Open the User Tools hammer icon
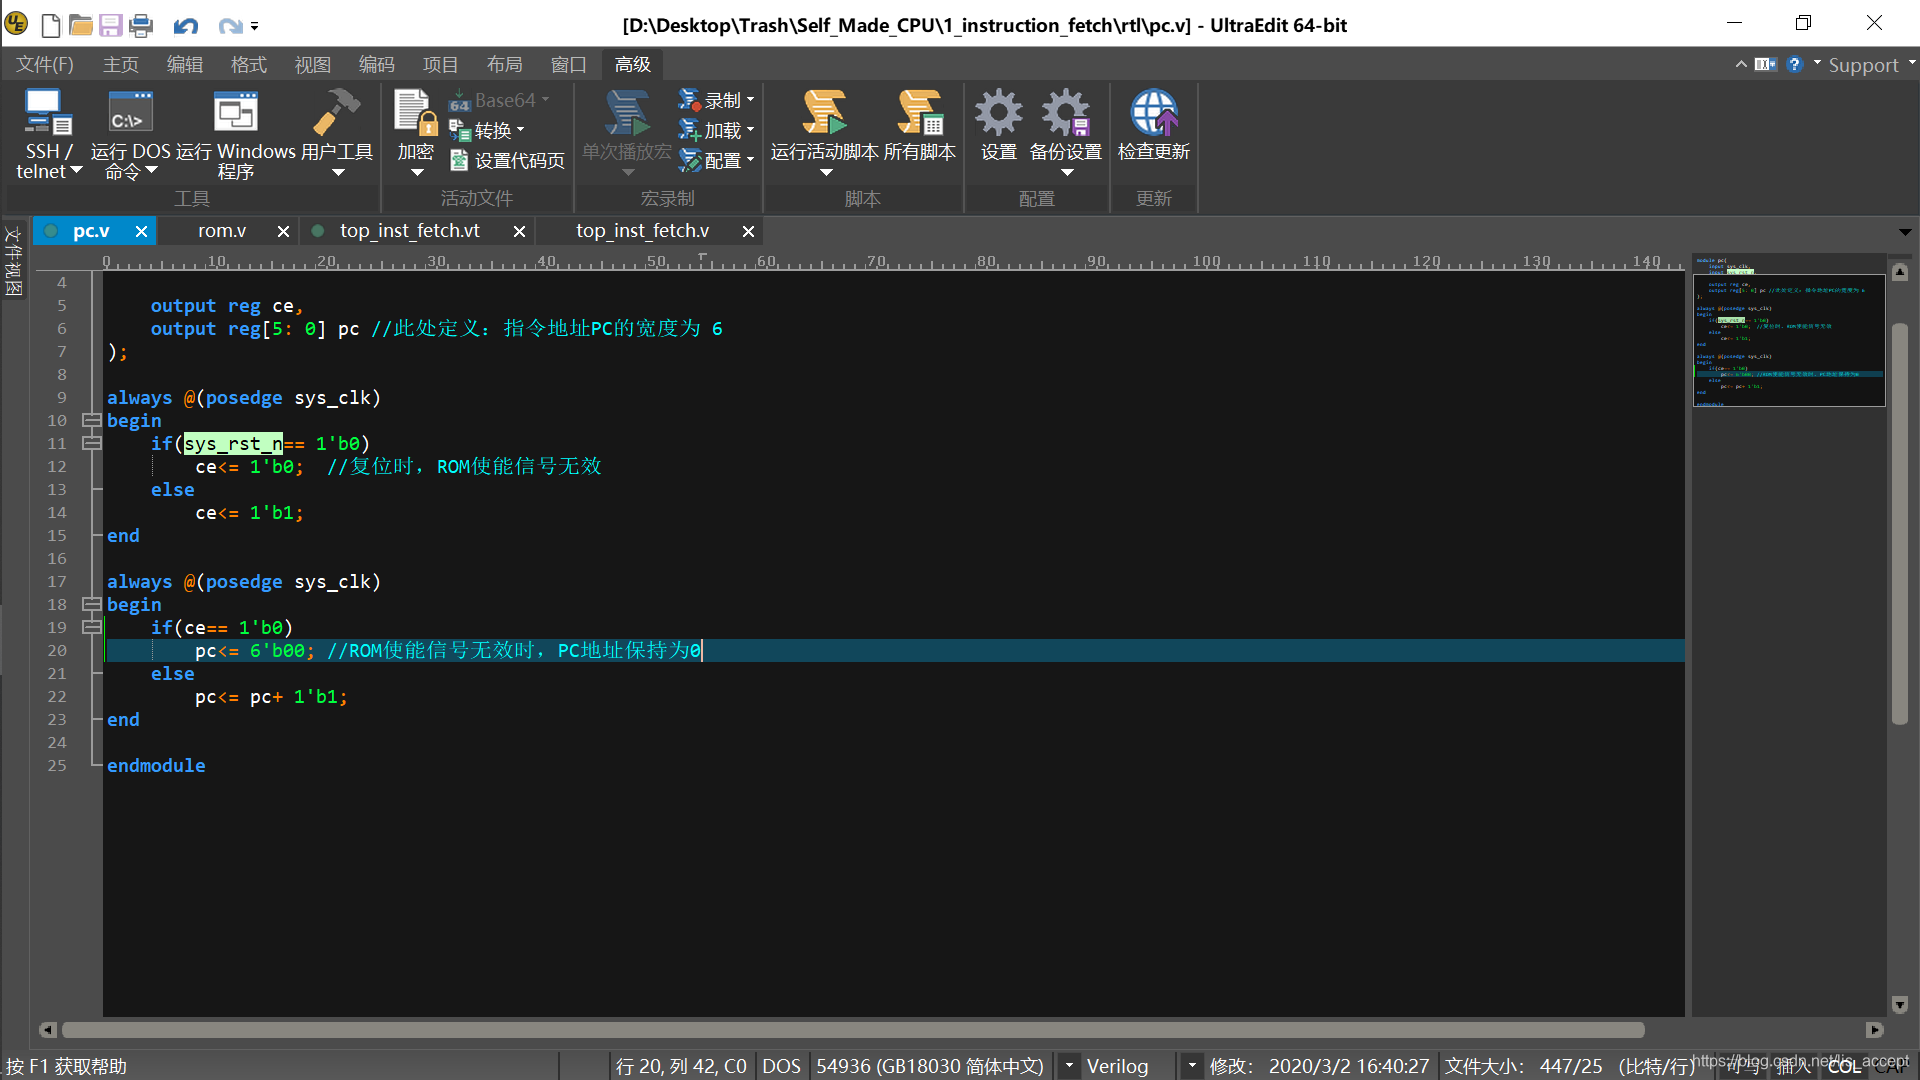The height and width of the screenshot is (1080, 1920). click(x=336, y=113)
